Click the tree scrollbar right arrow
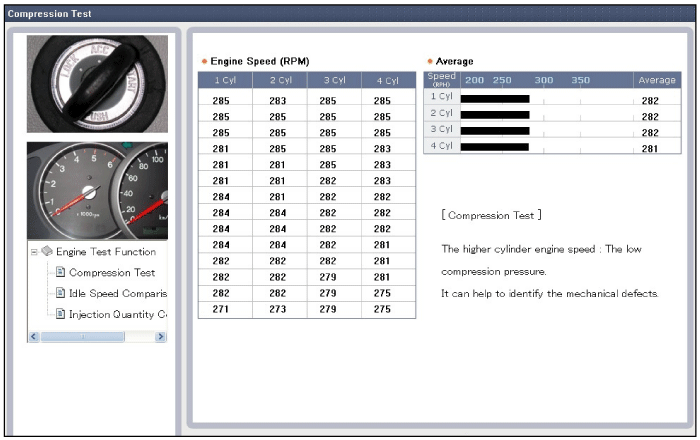Image resolution: width=700 pixels, height=440 pixels. [x=161, y=336]
